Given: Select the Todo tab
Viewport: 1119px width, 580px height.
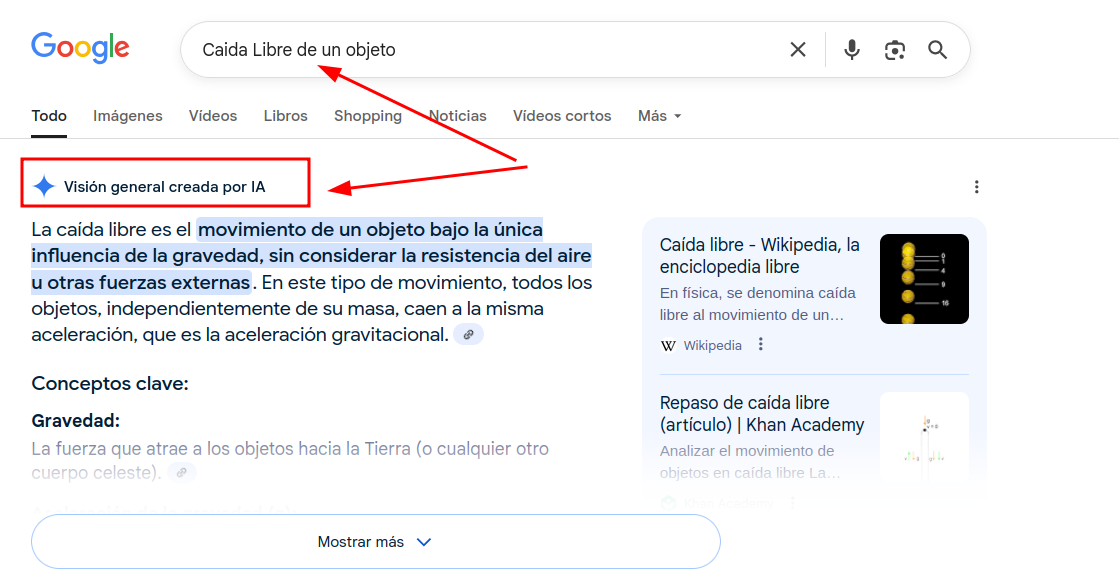Looking at the screenshot, I should click(49, 116).
